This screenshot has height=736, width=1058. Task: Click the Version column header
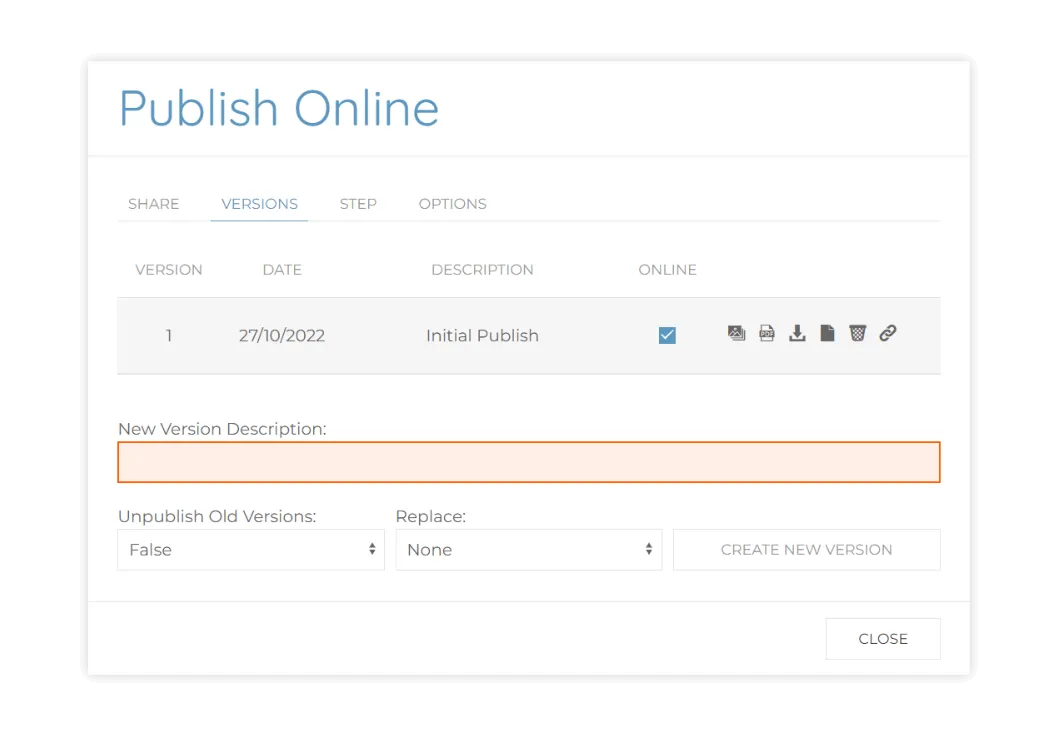(x=169, y=270)
